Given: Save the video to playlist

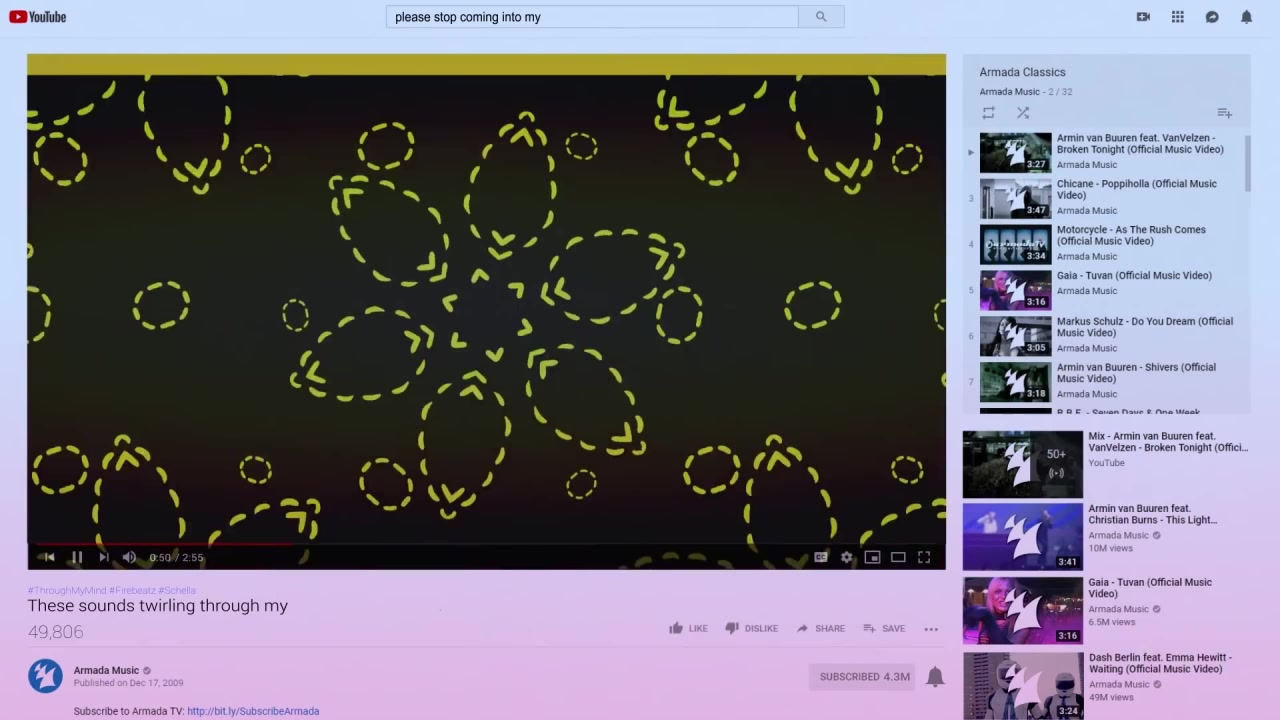Looking at the screenshot, I should [884, 628].
